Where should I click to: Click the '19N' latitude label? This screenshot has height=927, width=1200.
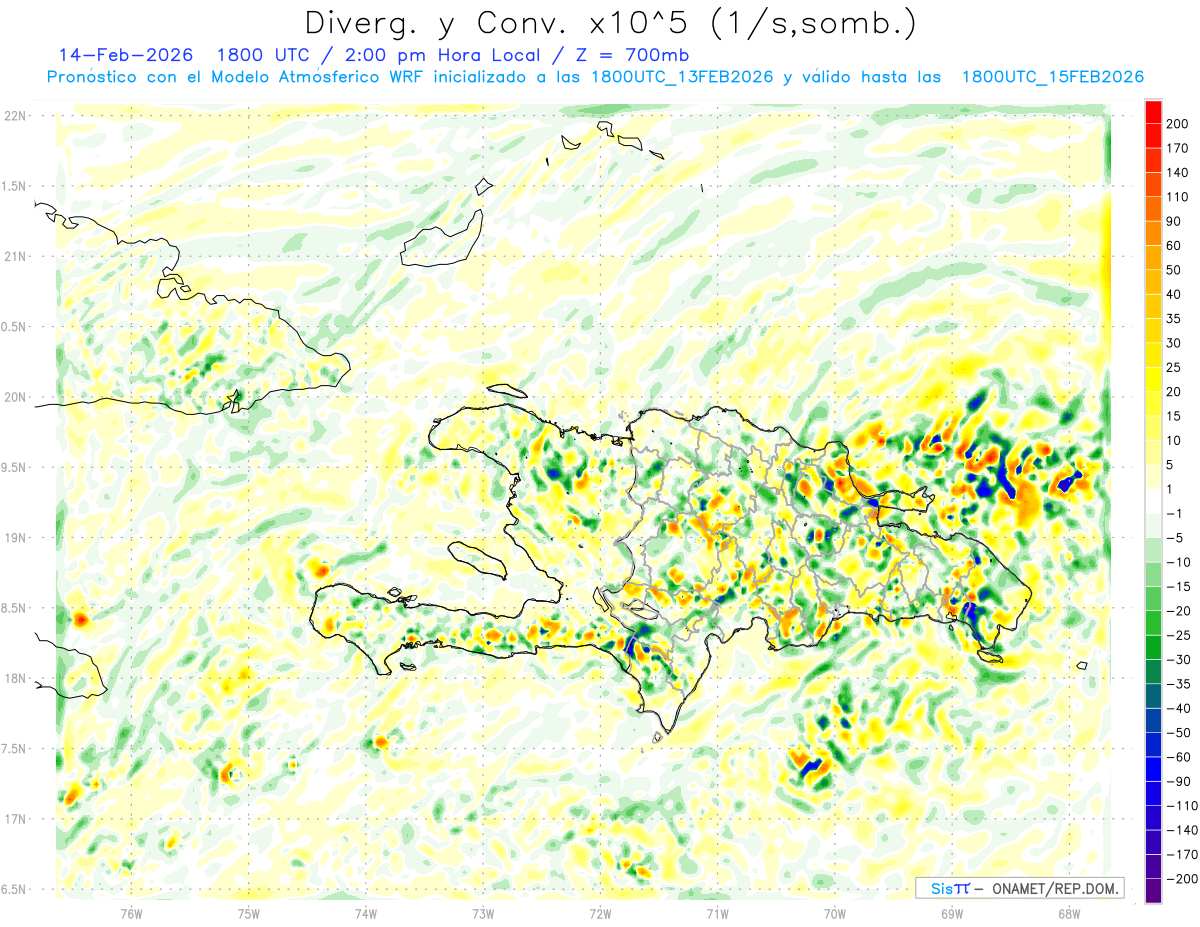(15, 538)
